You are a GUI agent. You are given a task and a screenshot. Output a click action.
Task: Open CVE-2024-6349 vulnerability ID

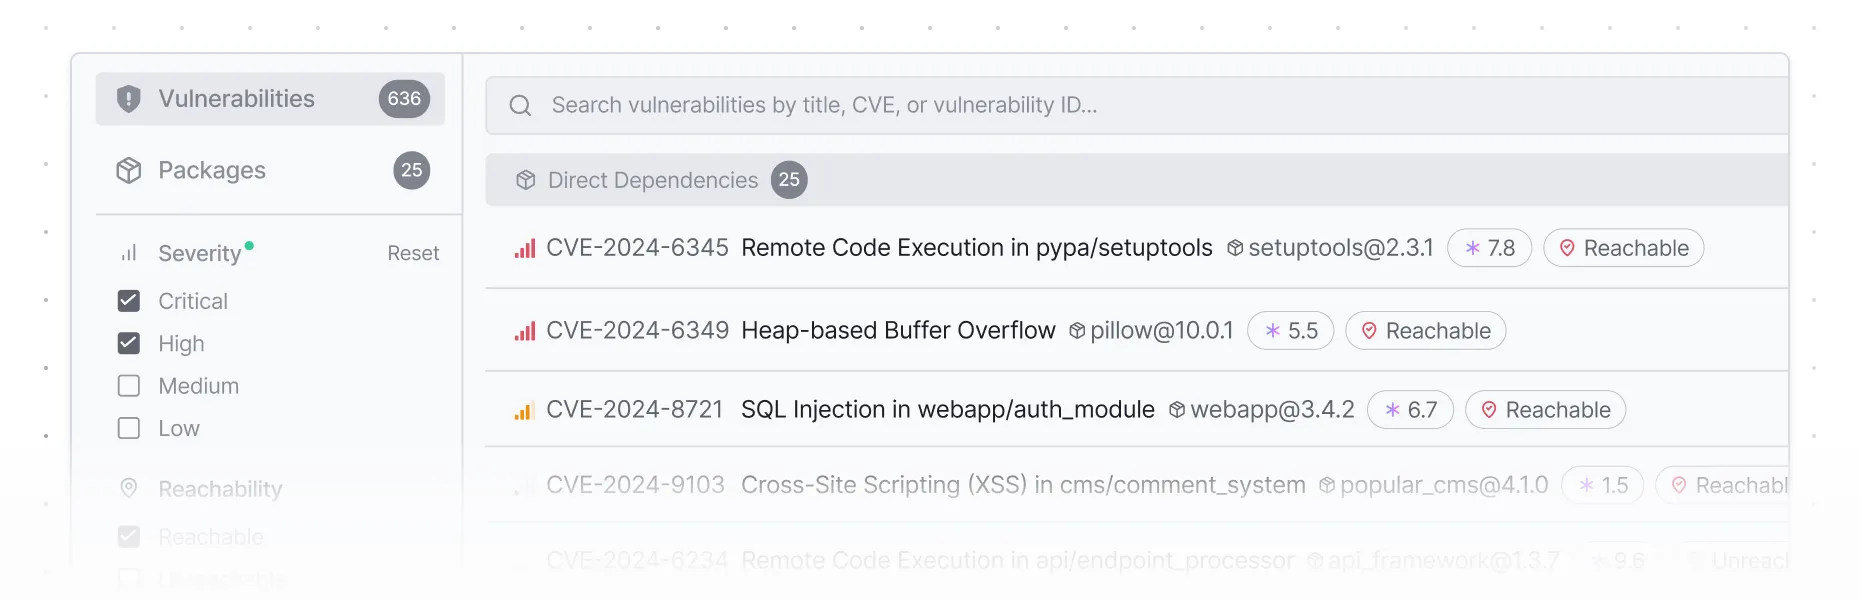click(637, 331)
